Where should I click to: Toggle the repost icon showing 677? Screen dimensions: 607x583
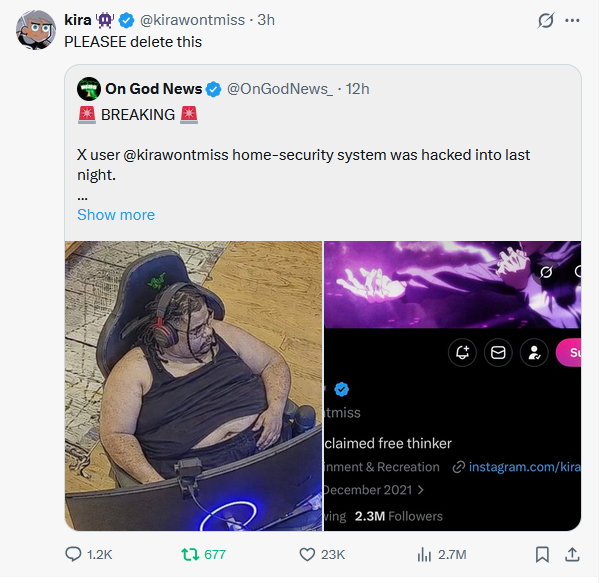click(x=189, y=554)
